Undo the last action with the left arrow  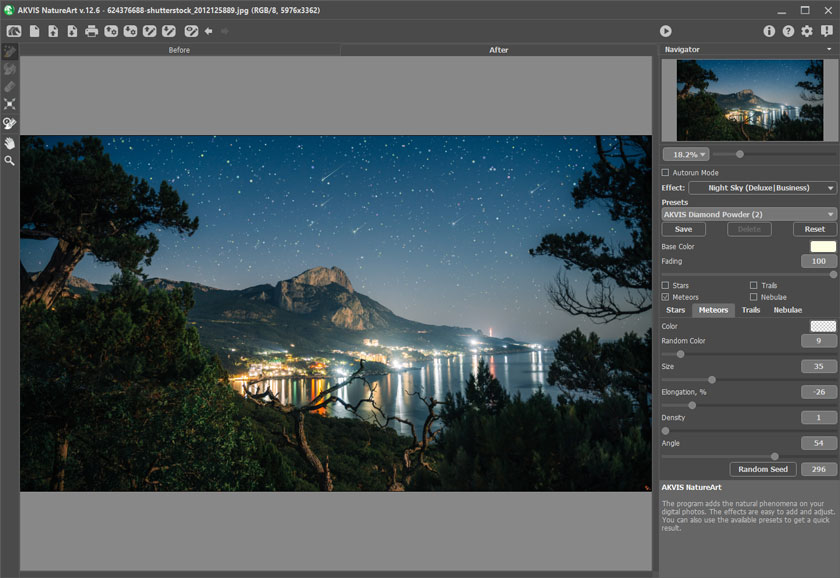[x=208, y=31]
